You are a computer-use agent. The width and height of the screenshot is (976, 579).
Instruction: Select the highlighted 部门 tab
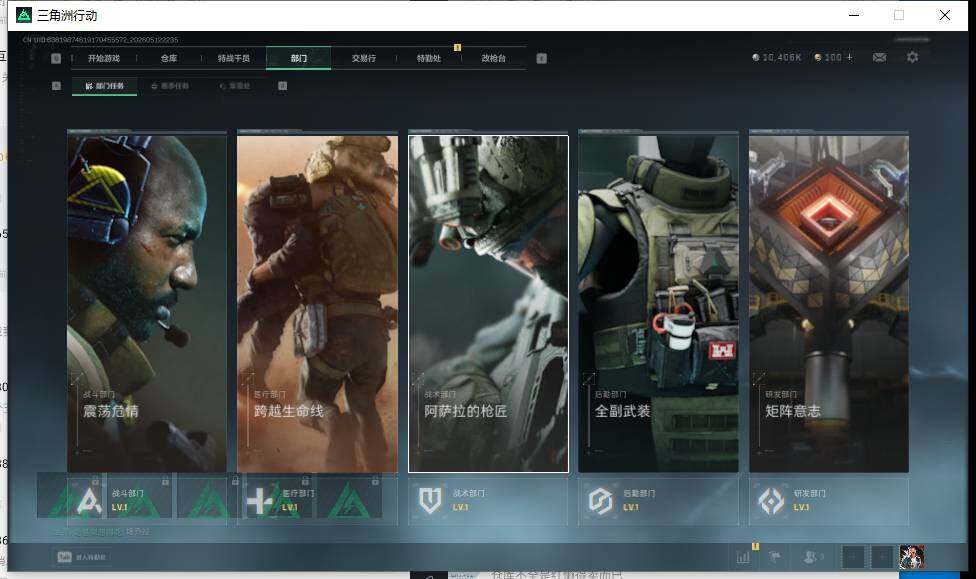click(x=299, y=58)
